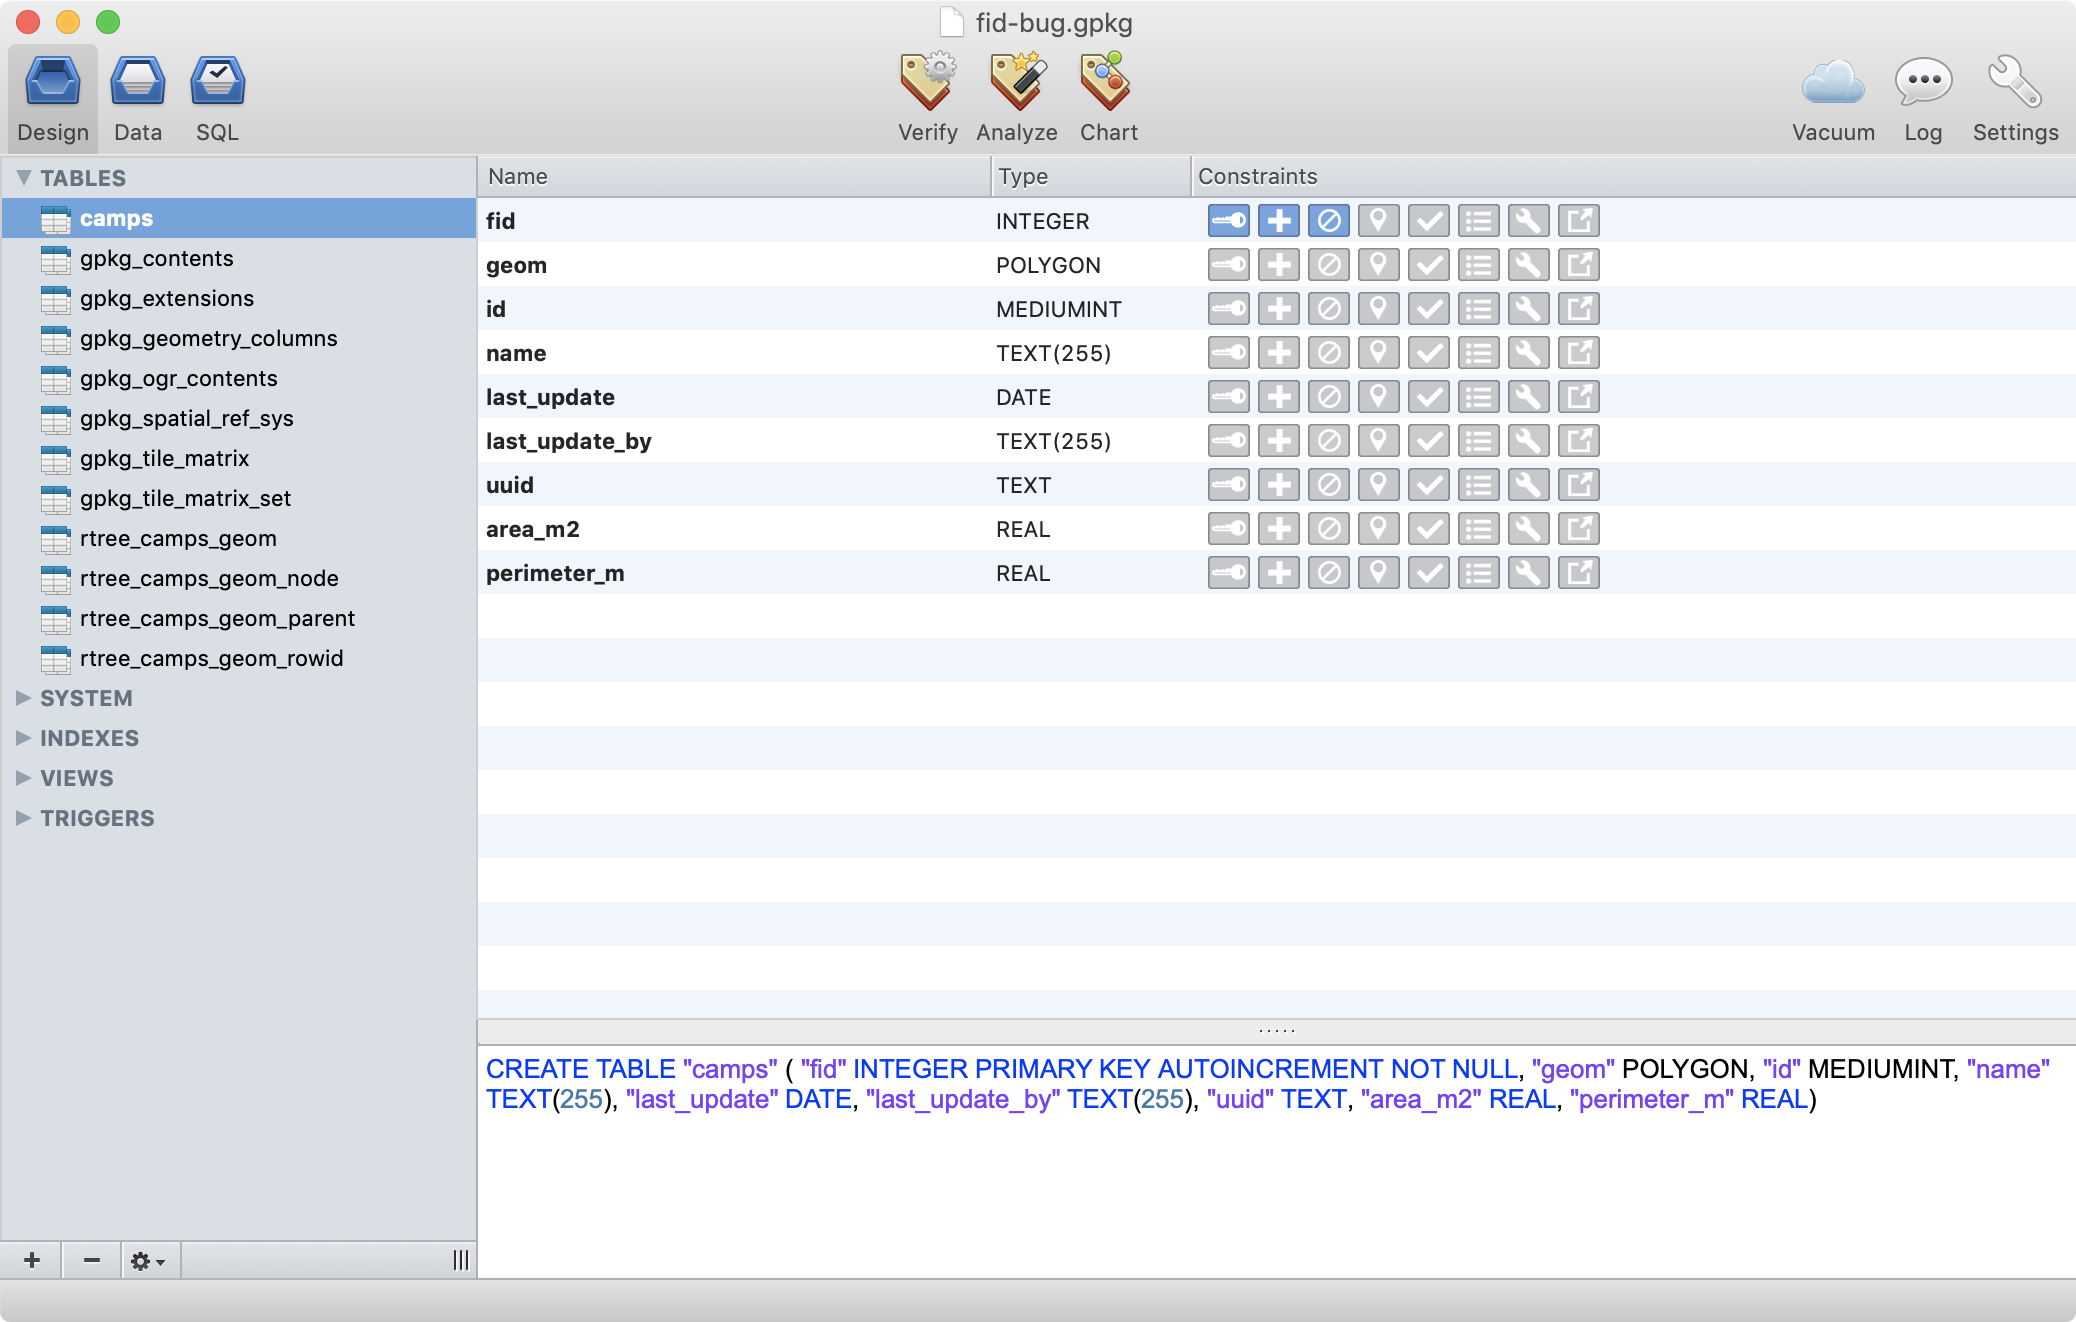Toggle not null constraint on name column

[x=1328, y=353]
